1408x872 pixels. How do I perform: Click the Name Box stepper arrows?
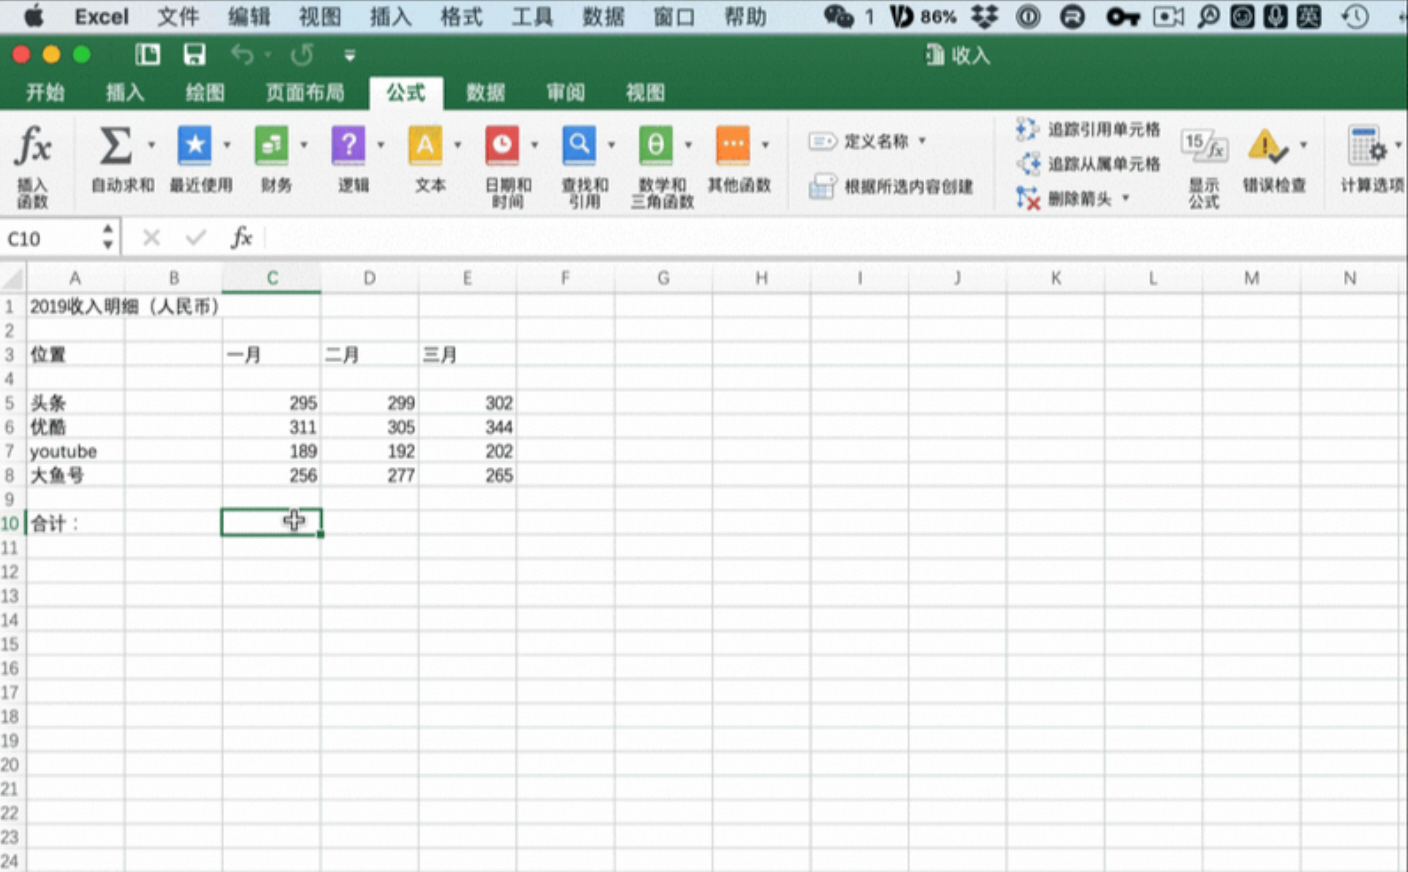tap(108, 238)
